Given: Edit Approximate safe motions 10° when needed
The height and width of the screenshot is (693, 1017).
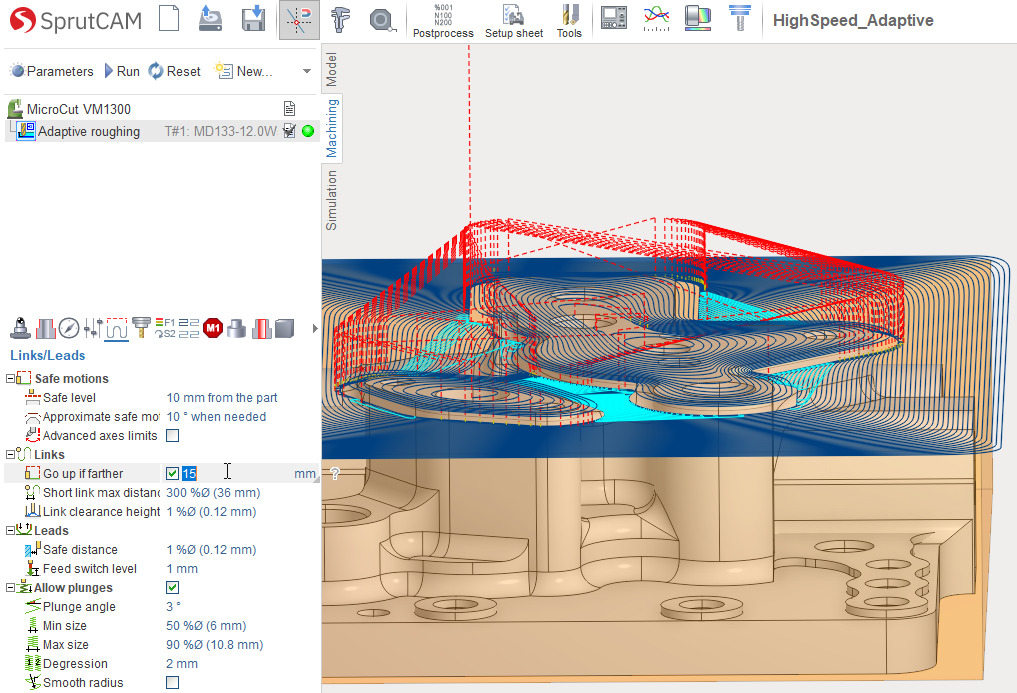Looking at the screenshot, I should coord(216,417).
